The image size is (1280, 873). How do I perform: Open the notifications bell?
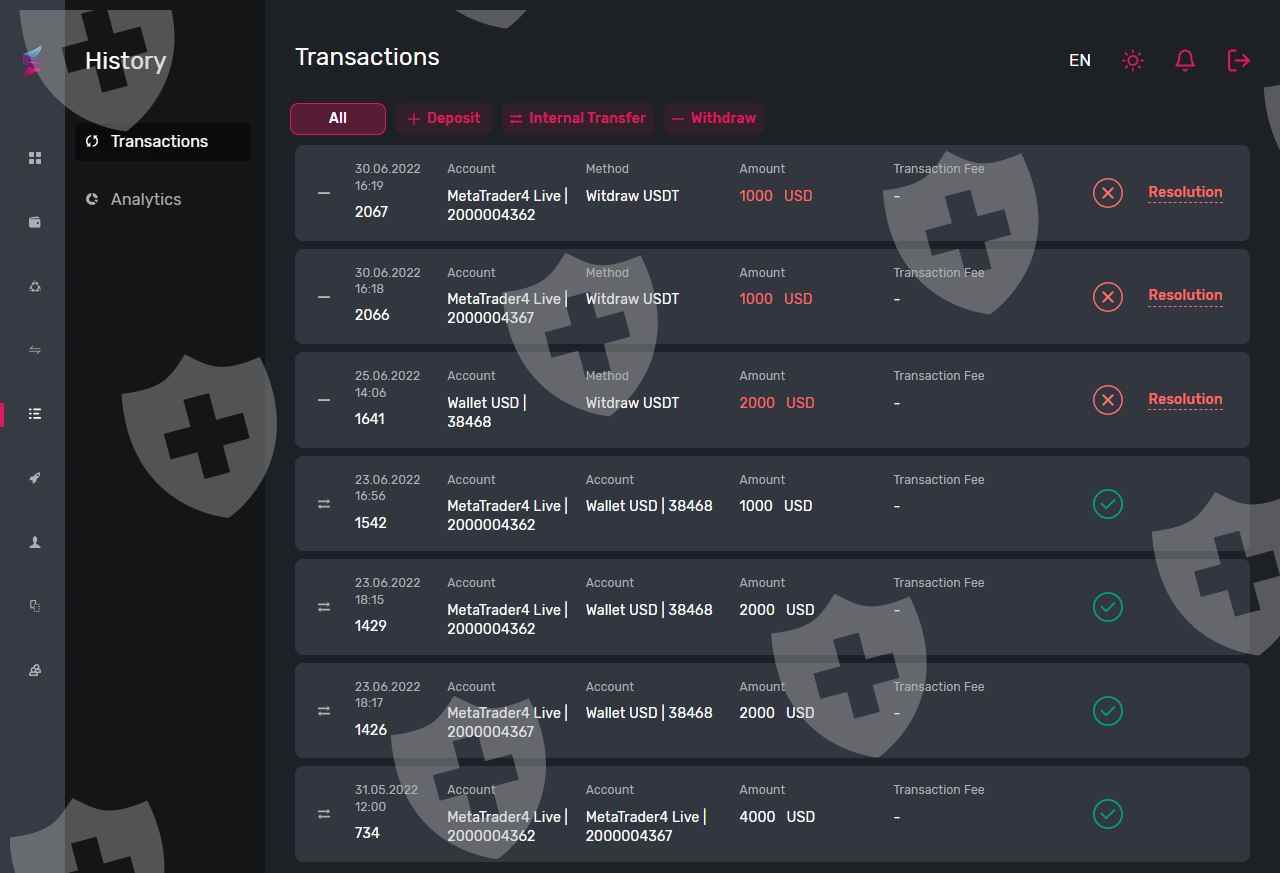[1185, 61]
